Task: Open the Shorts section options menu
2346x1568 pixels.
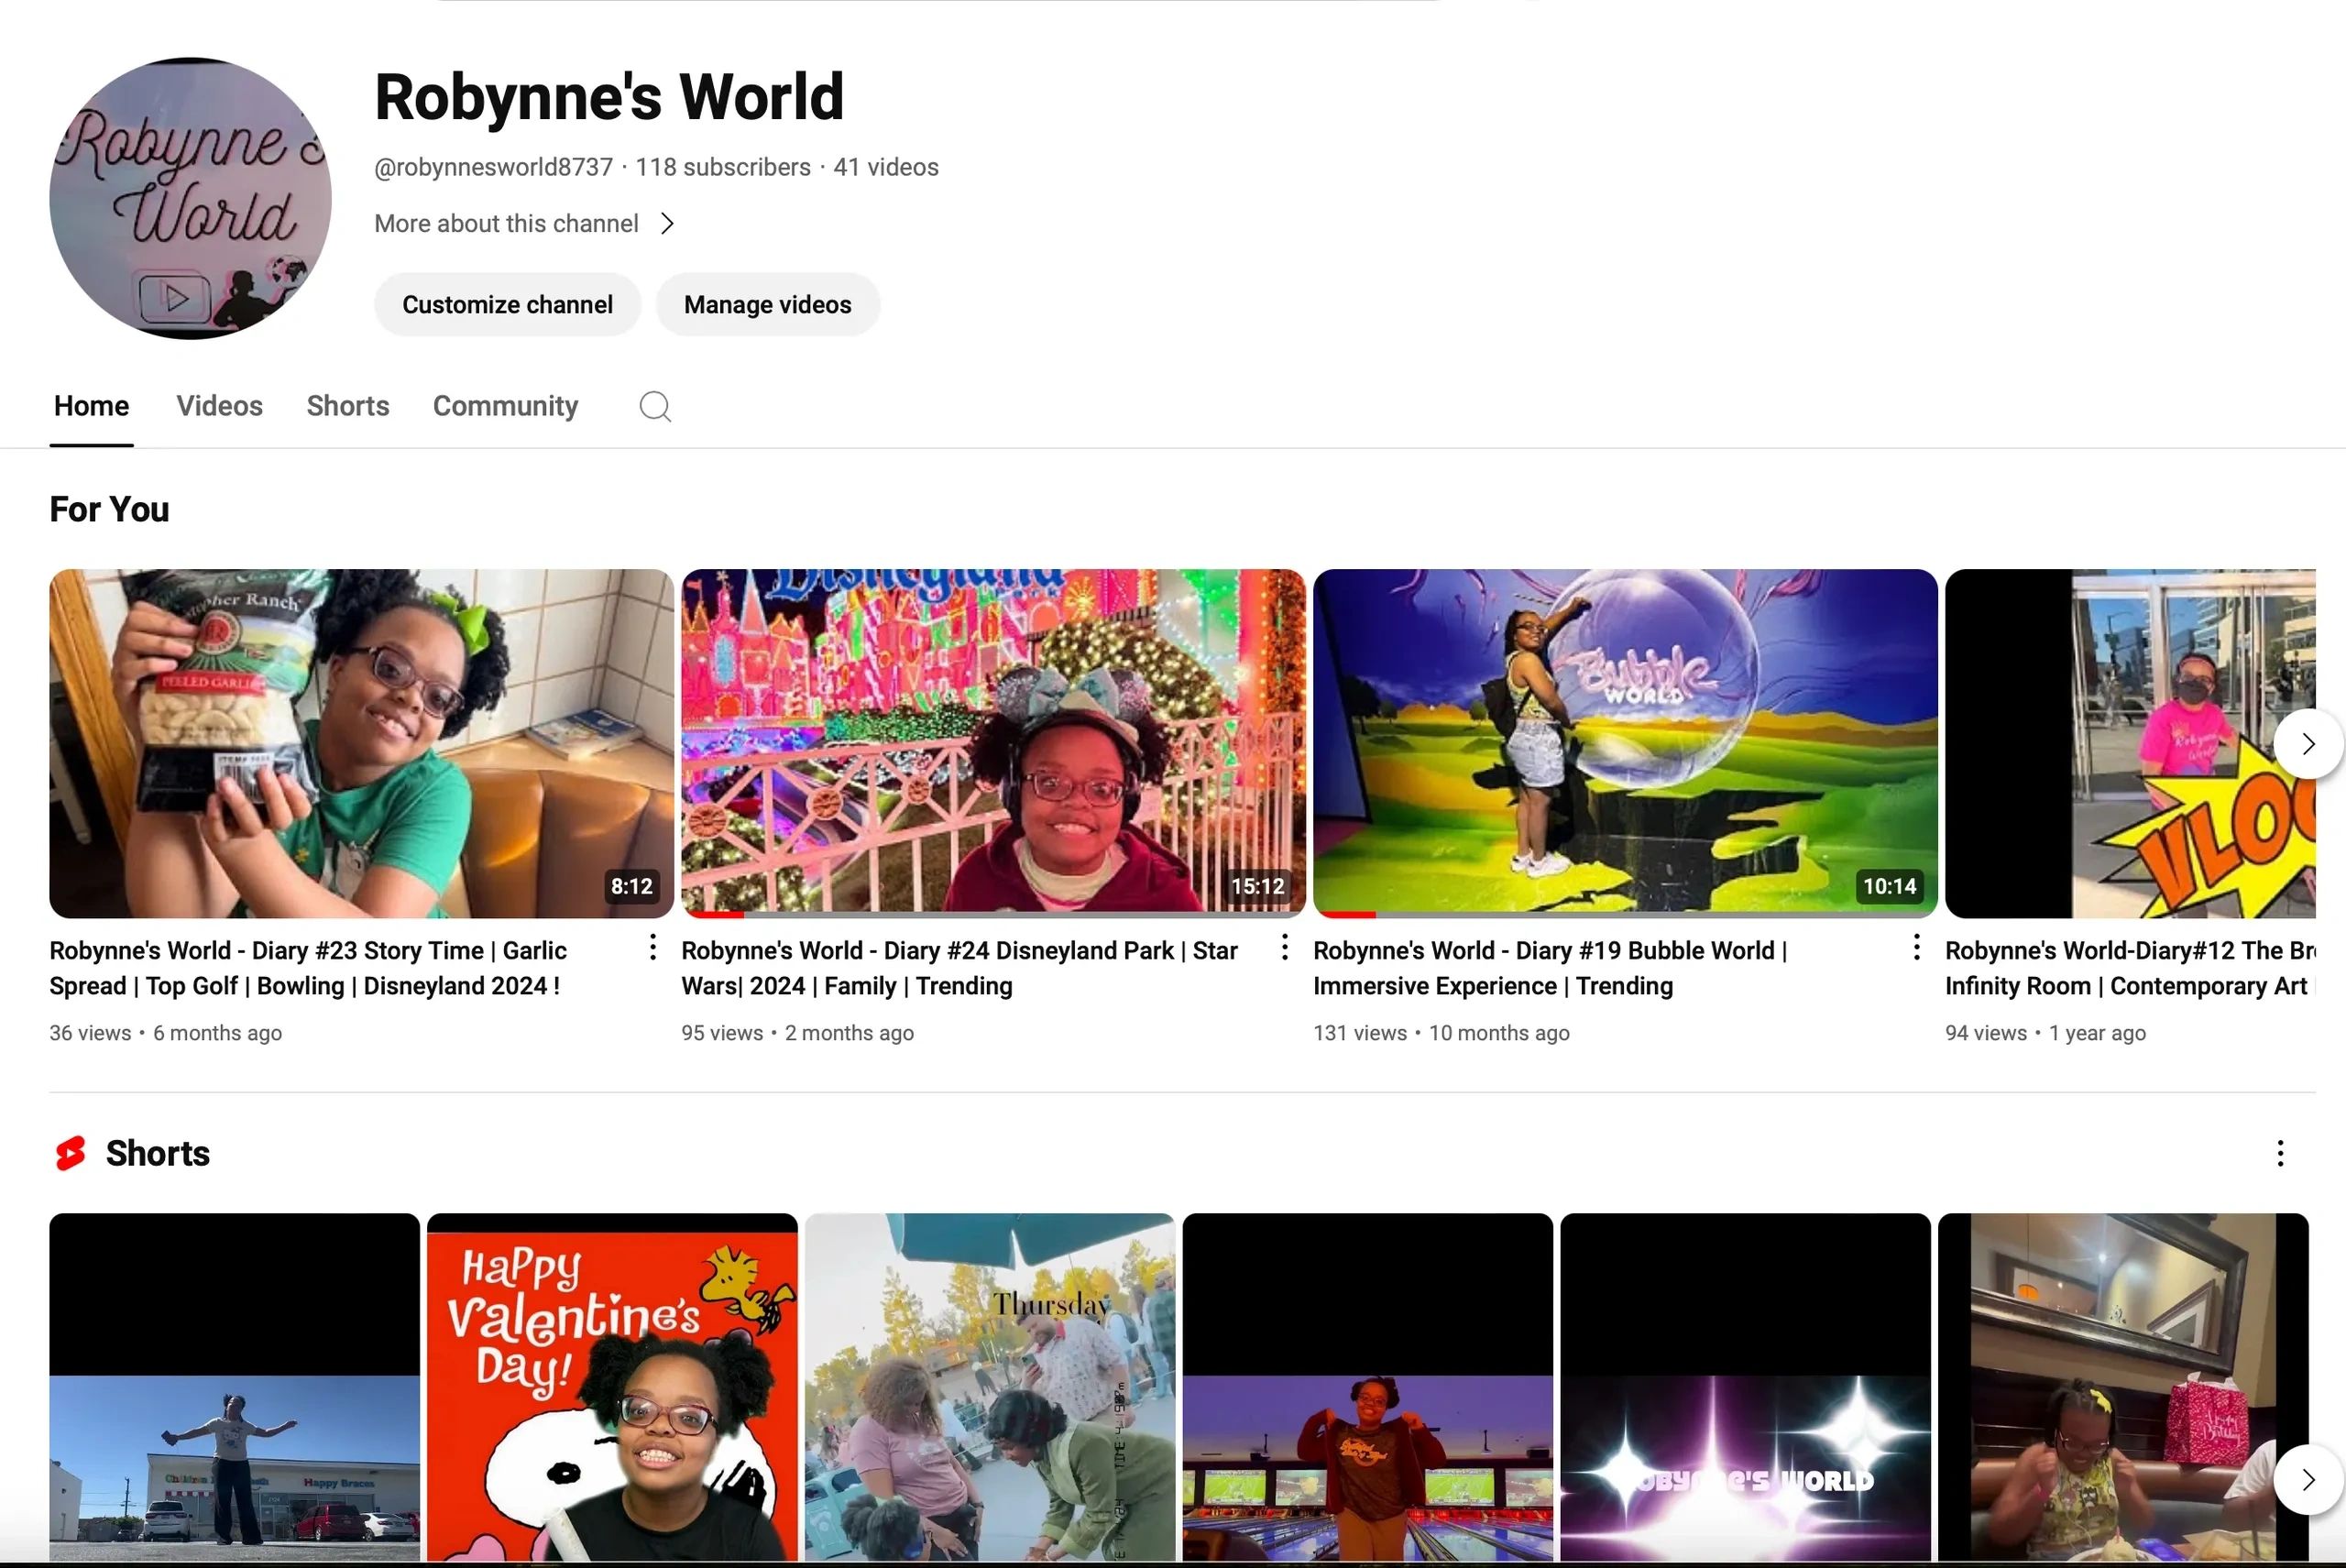Action: [x=2280, y=1153]
